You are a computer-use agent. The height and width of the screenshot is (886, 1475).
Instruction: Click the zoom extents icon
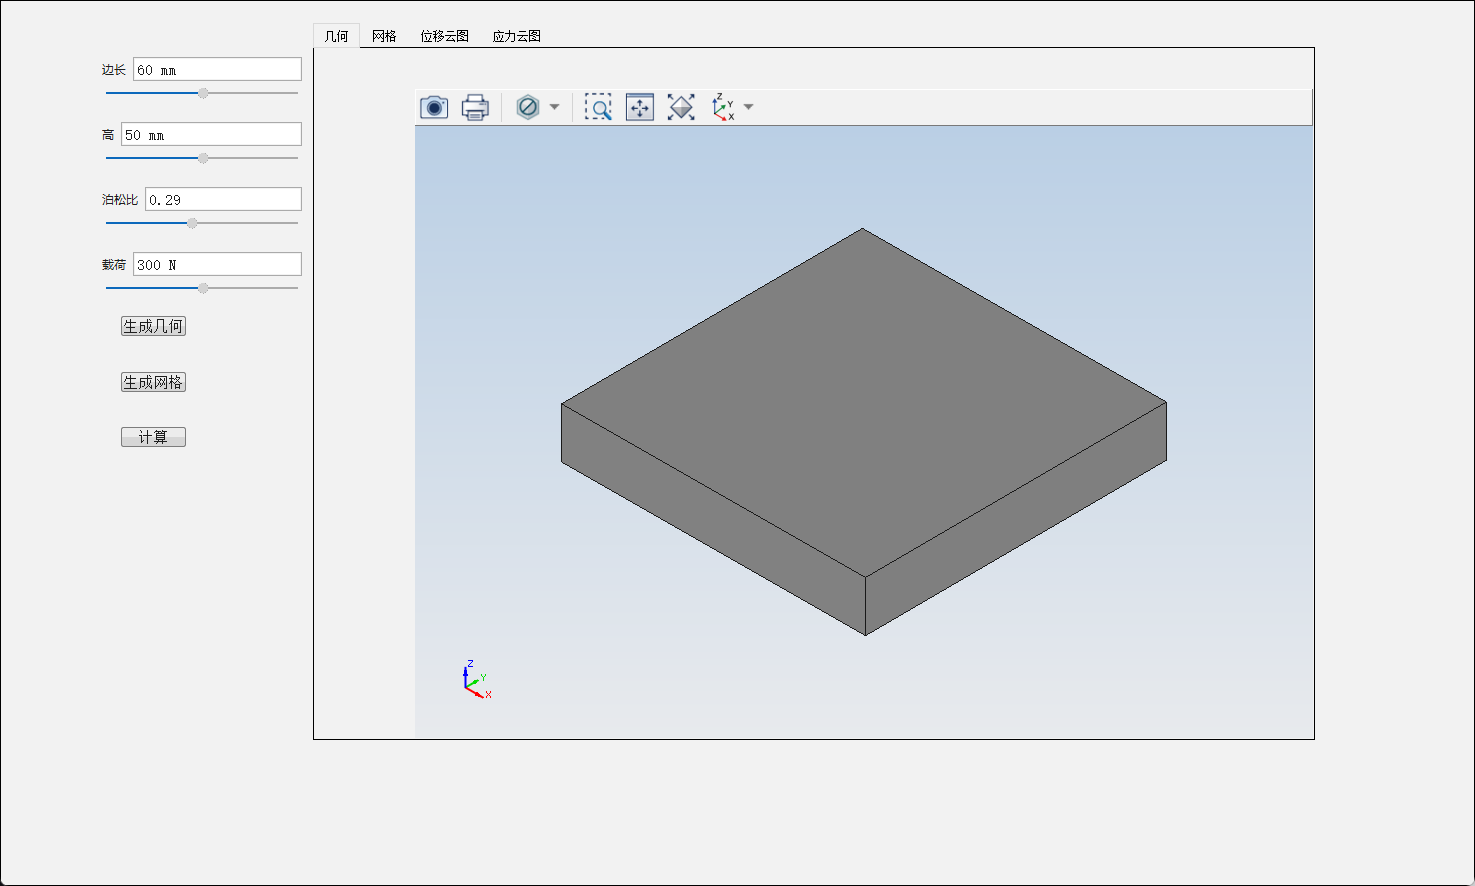640,107
